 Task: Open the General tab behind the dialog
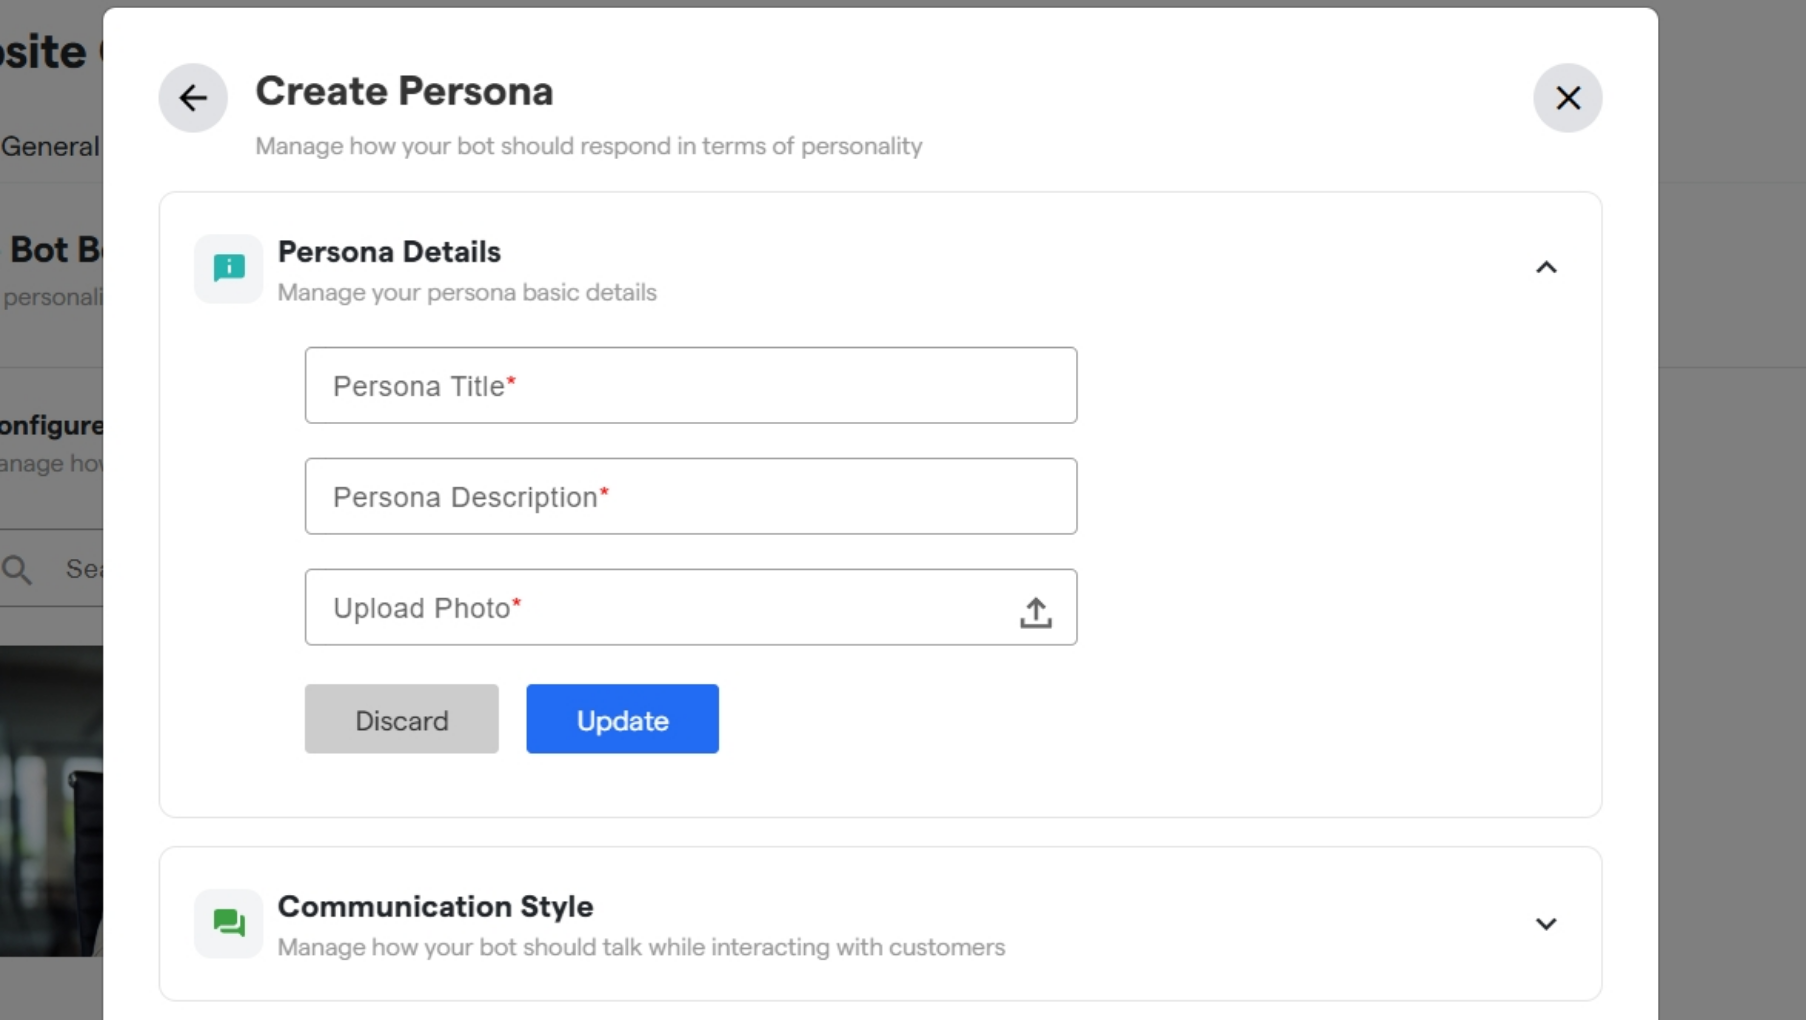[50, 147]
